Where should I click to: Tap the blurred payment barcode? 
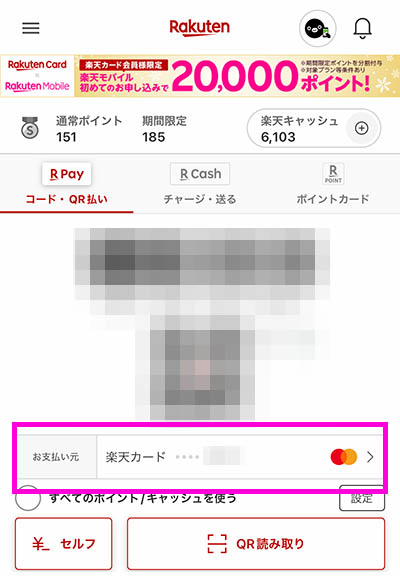[202, 264]
